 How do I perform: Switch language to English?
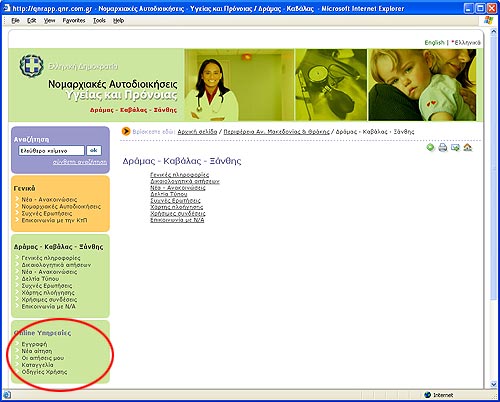434,43
